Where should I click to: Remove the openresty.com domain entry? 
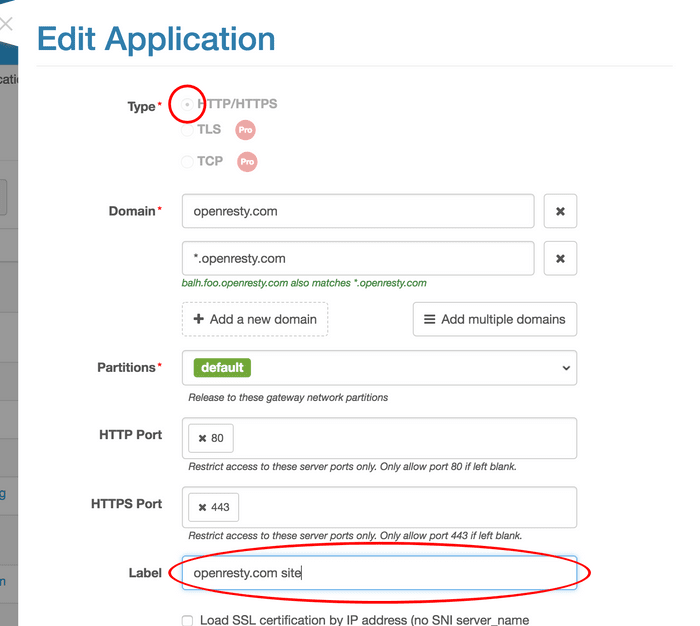point(560,211)
